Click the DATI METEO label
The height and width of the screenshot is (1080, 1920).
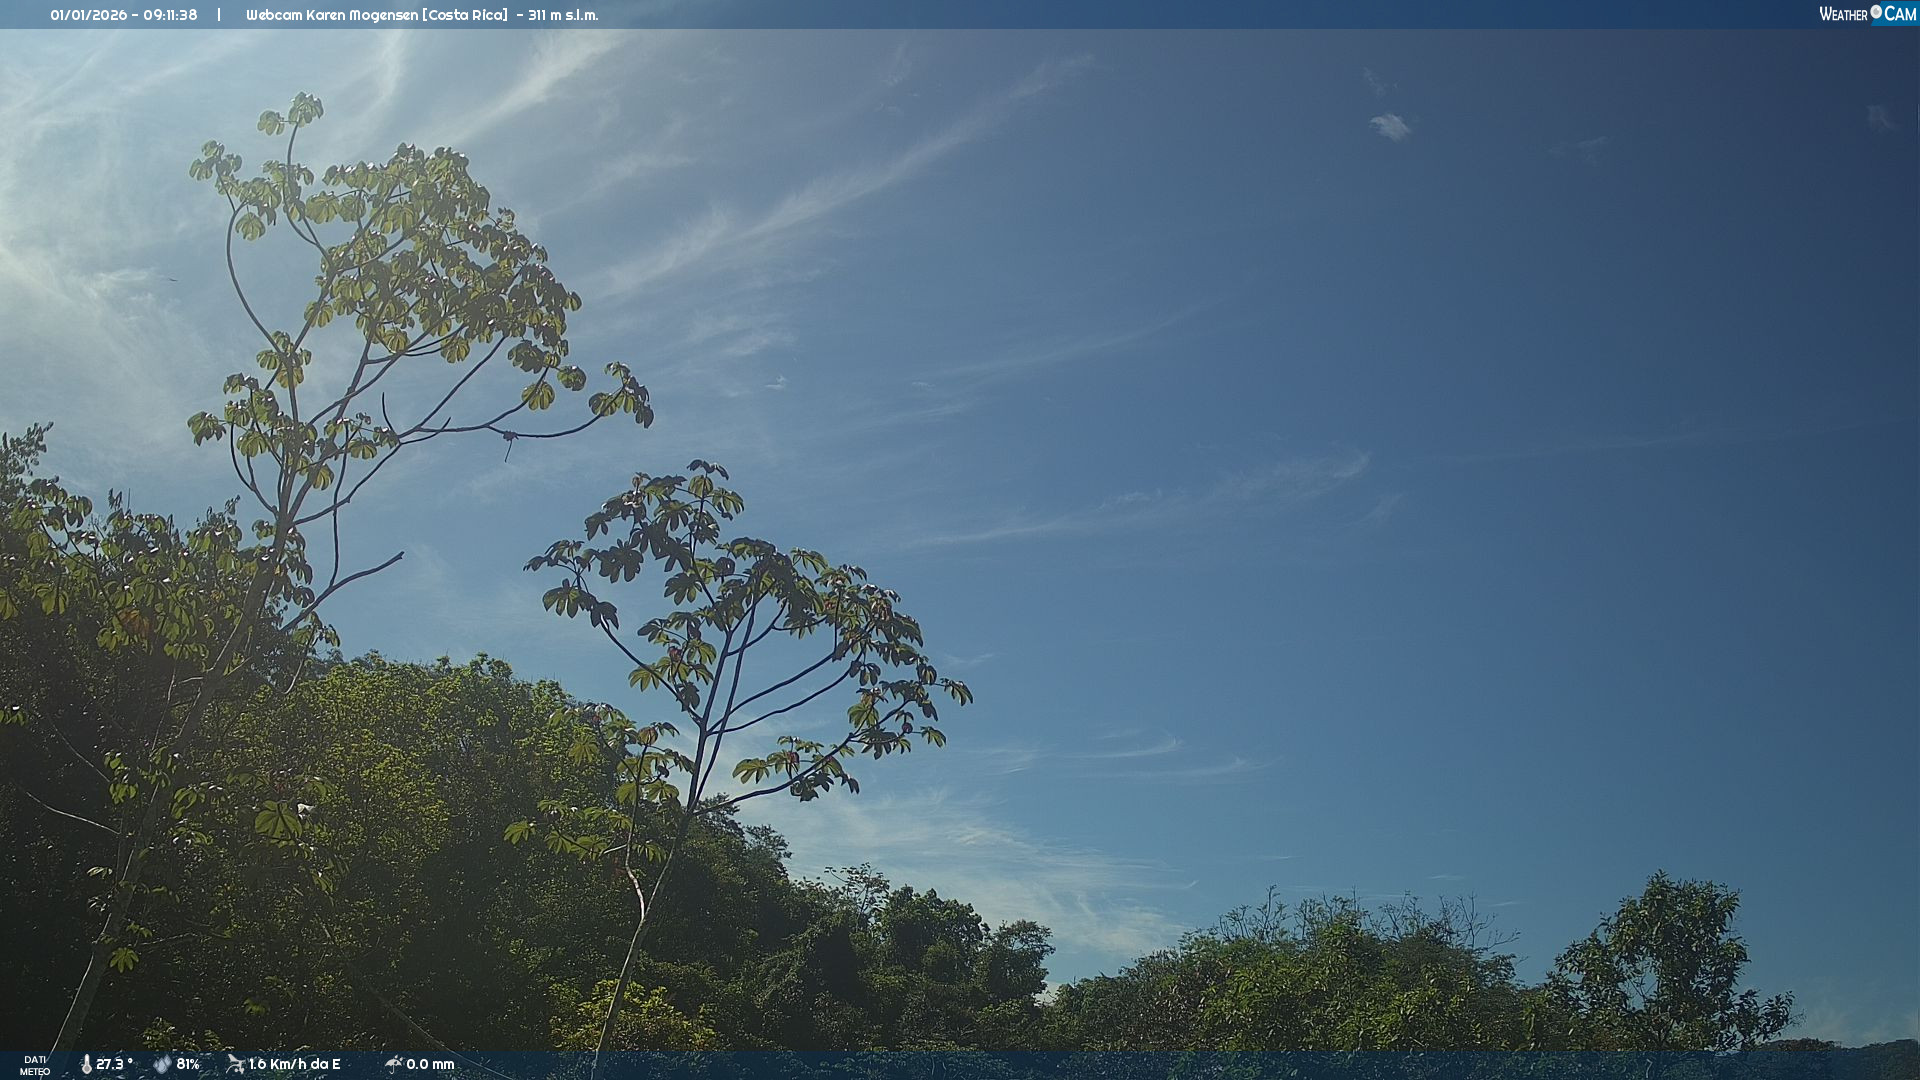coord(35,1065)
